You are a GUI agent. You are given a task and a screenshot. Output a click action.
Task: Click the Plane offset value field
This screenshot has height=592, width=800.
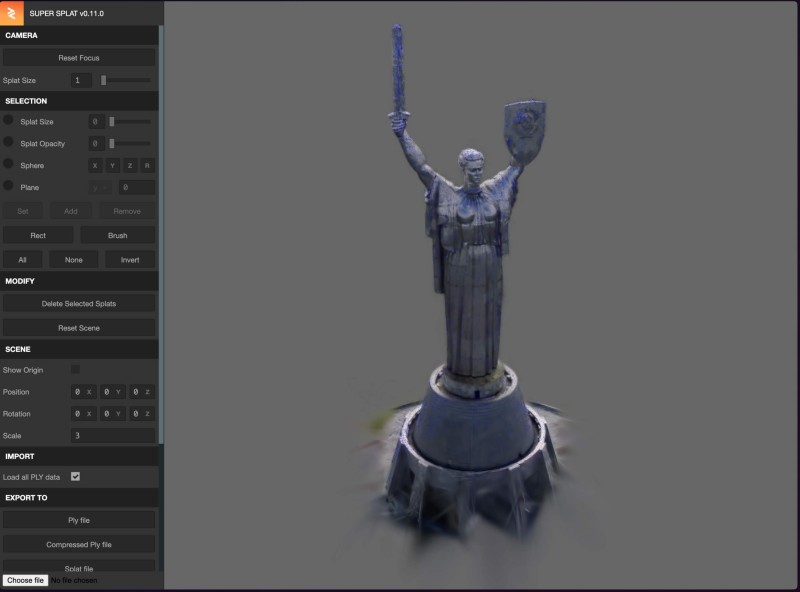(x=137, y=187)
